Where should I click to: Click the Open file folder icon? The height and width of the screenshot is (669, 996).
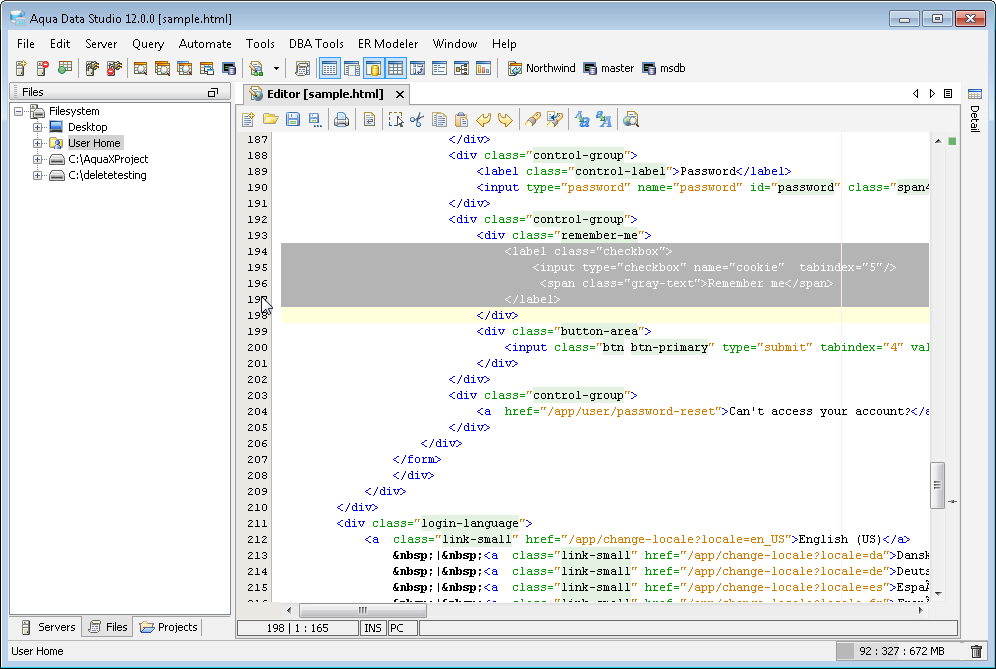[x=270, y=120]
